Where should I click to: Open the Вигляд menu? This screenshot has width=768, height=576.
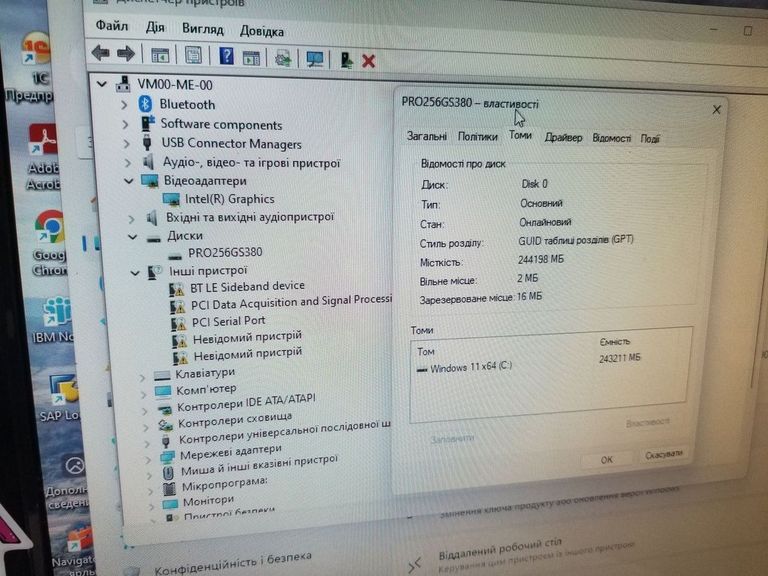click(x=203, y=29)
